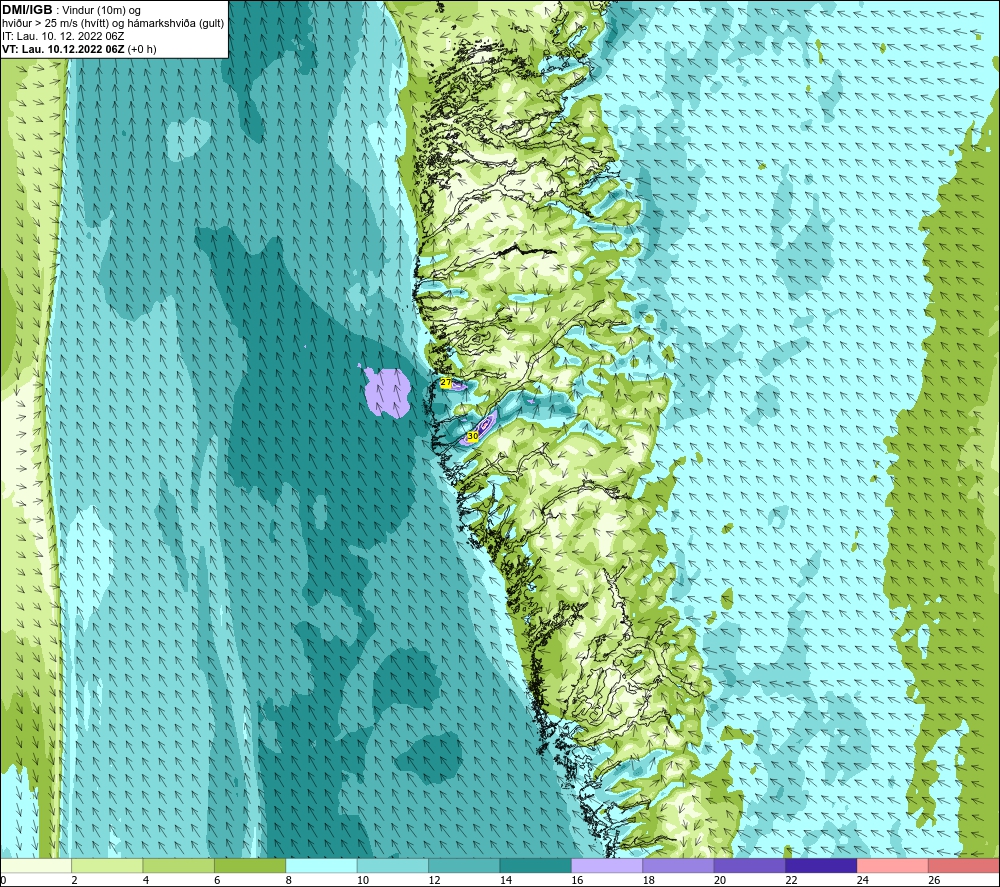Click the 20-22 m/s legend color swatch
This screenshot has height=887, width=1000.
(x=750, y=865)
